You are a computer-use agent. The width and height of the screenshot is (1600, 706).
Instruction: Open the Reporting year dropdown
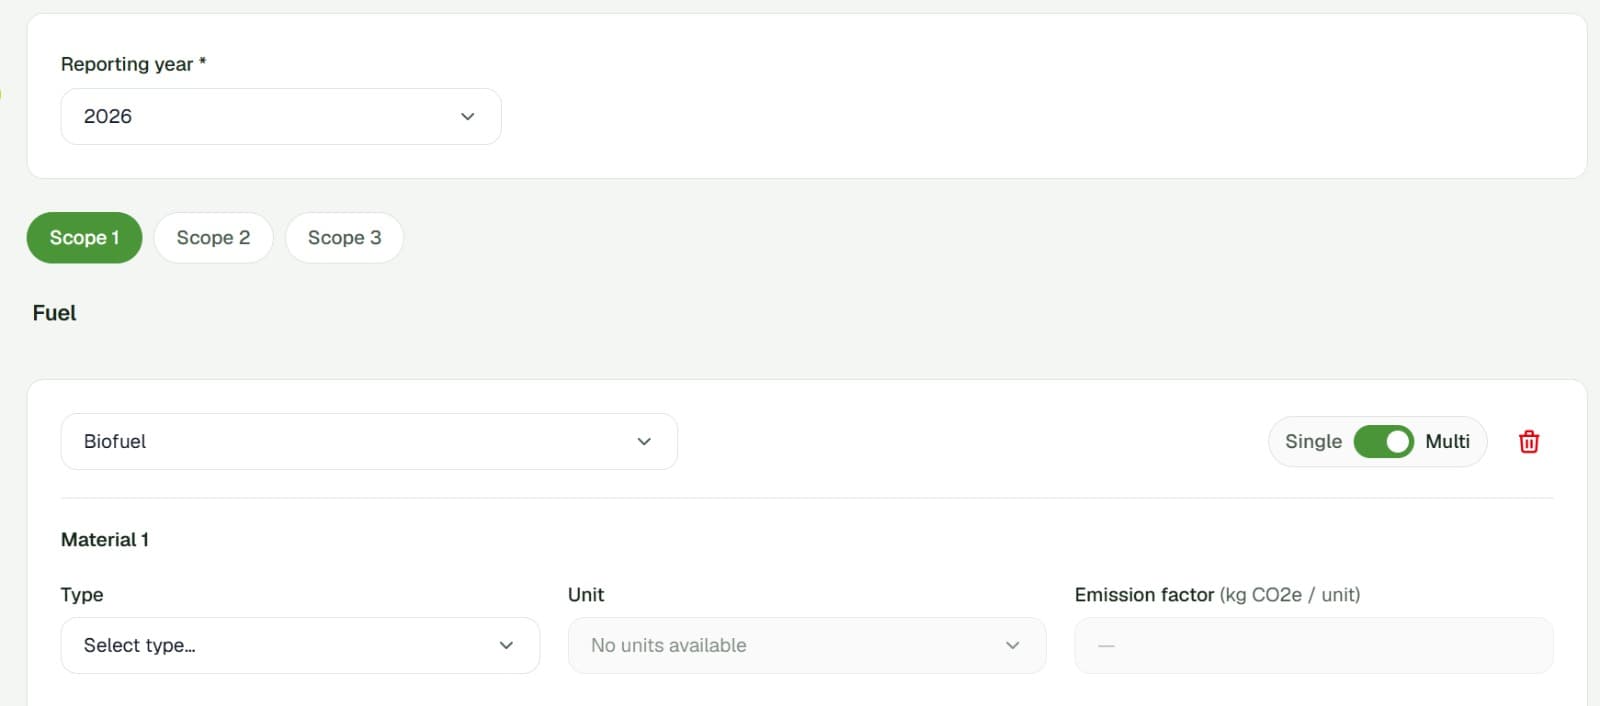281,116
